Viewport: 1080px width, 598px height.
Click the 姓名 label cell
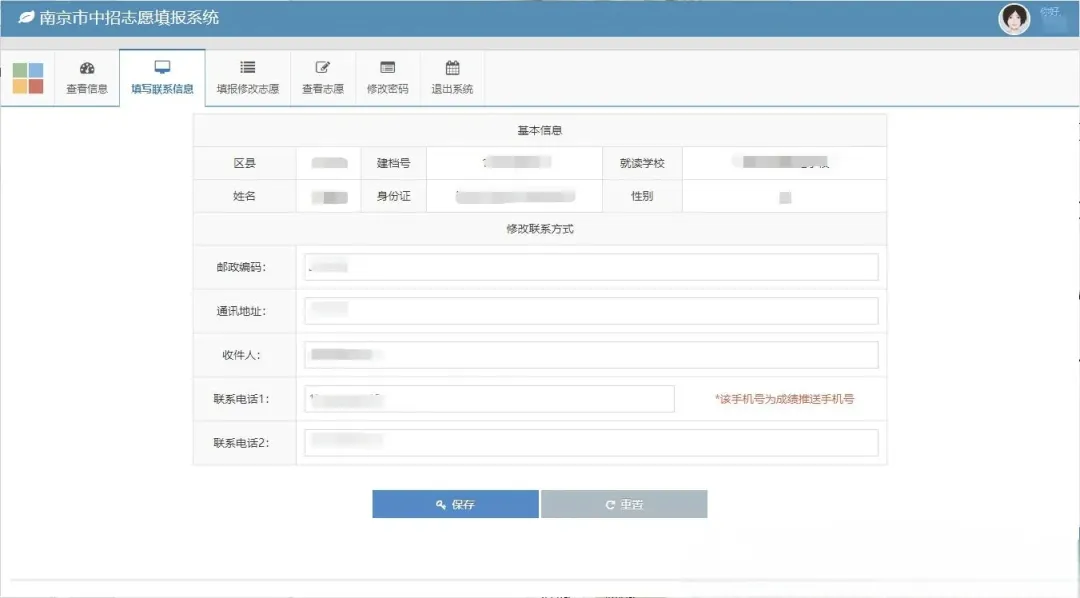pyautogui.click(x=245, y=196)
